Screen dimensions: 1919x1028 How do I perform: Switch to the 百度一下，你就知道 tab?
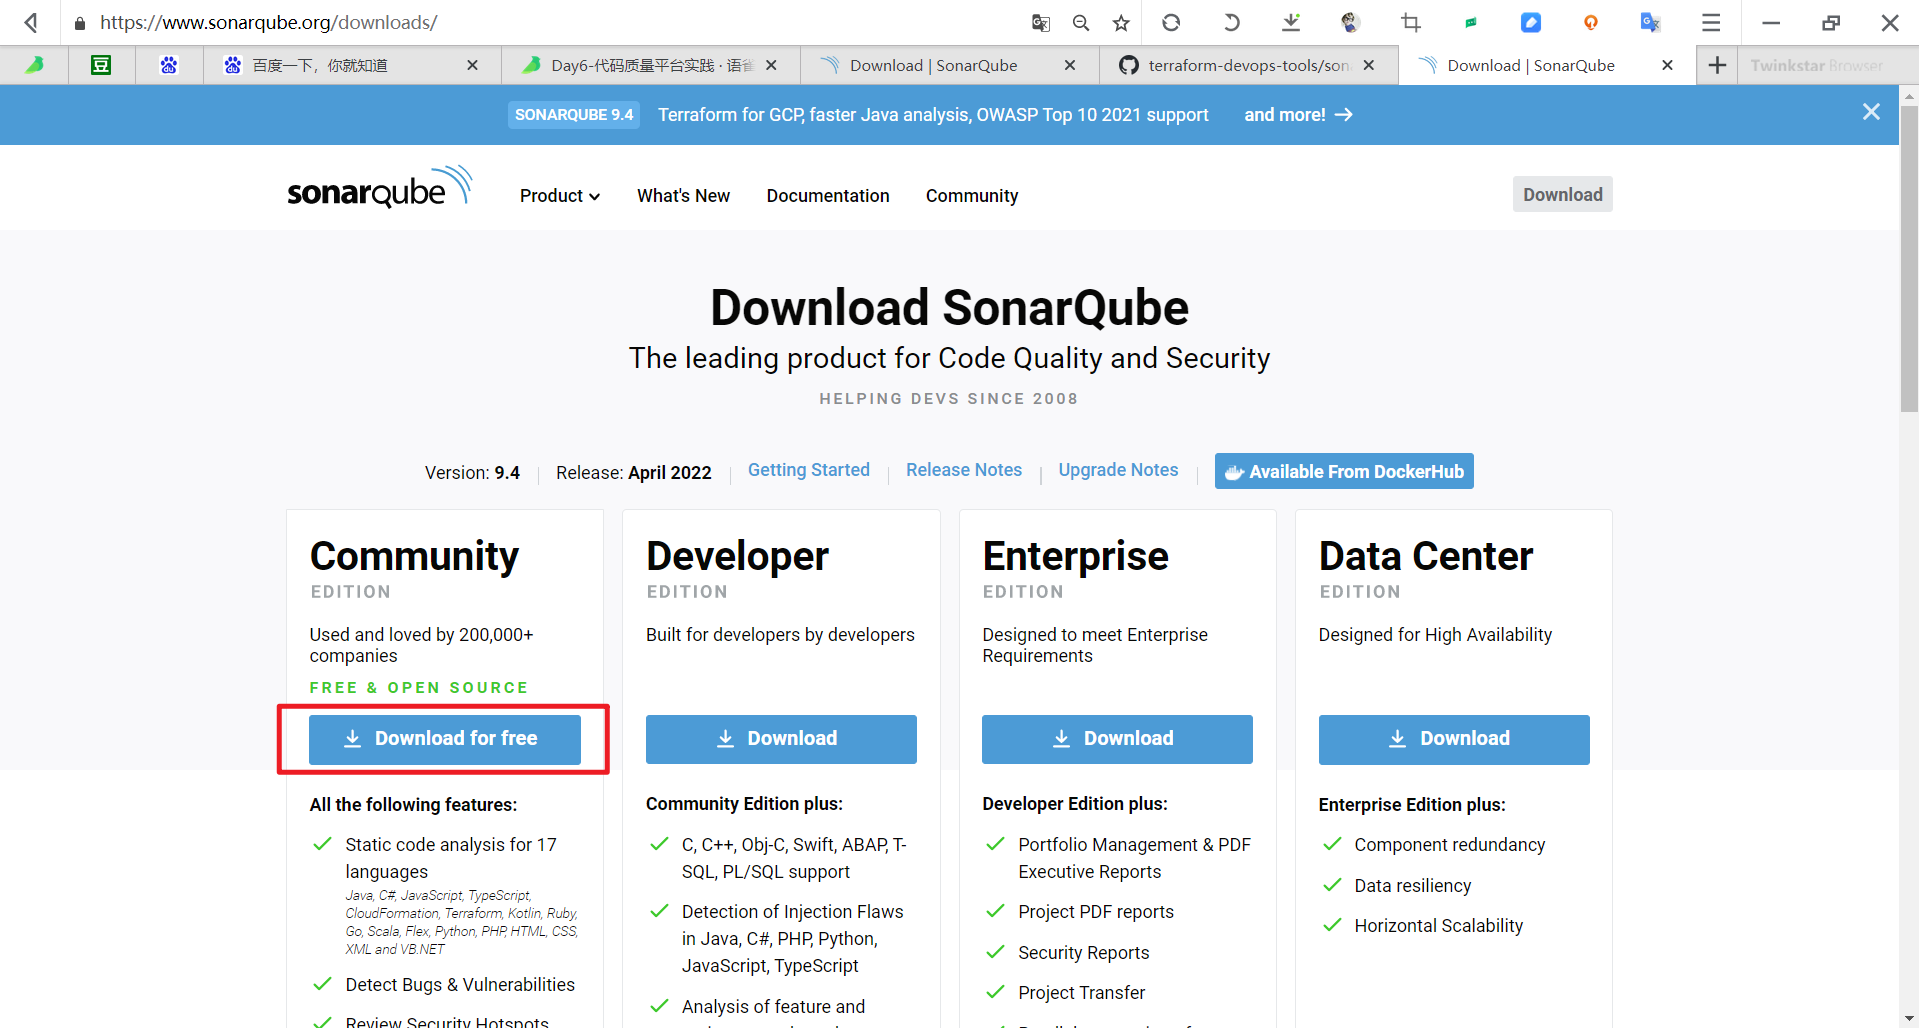tap(350, 65)
